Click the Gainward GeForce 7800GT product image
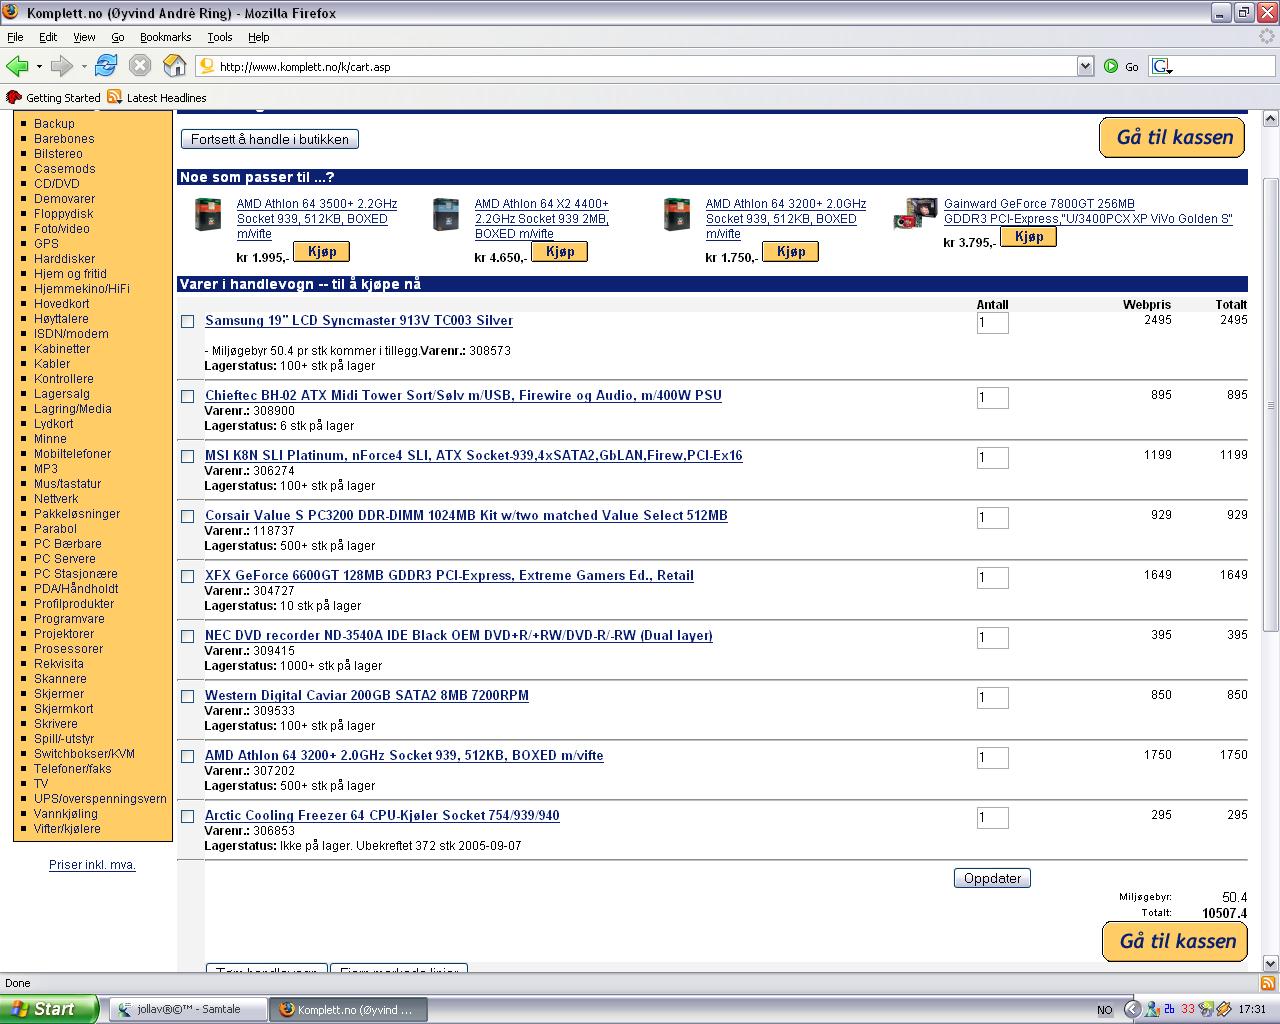This screenshot has height=1024, width=1280. coord(915,214)
